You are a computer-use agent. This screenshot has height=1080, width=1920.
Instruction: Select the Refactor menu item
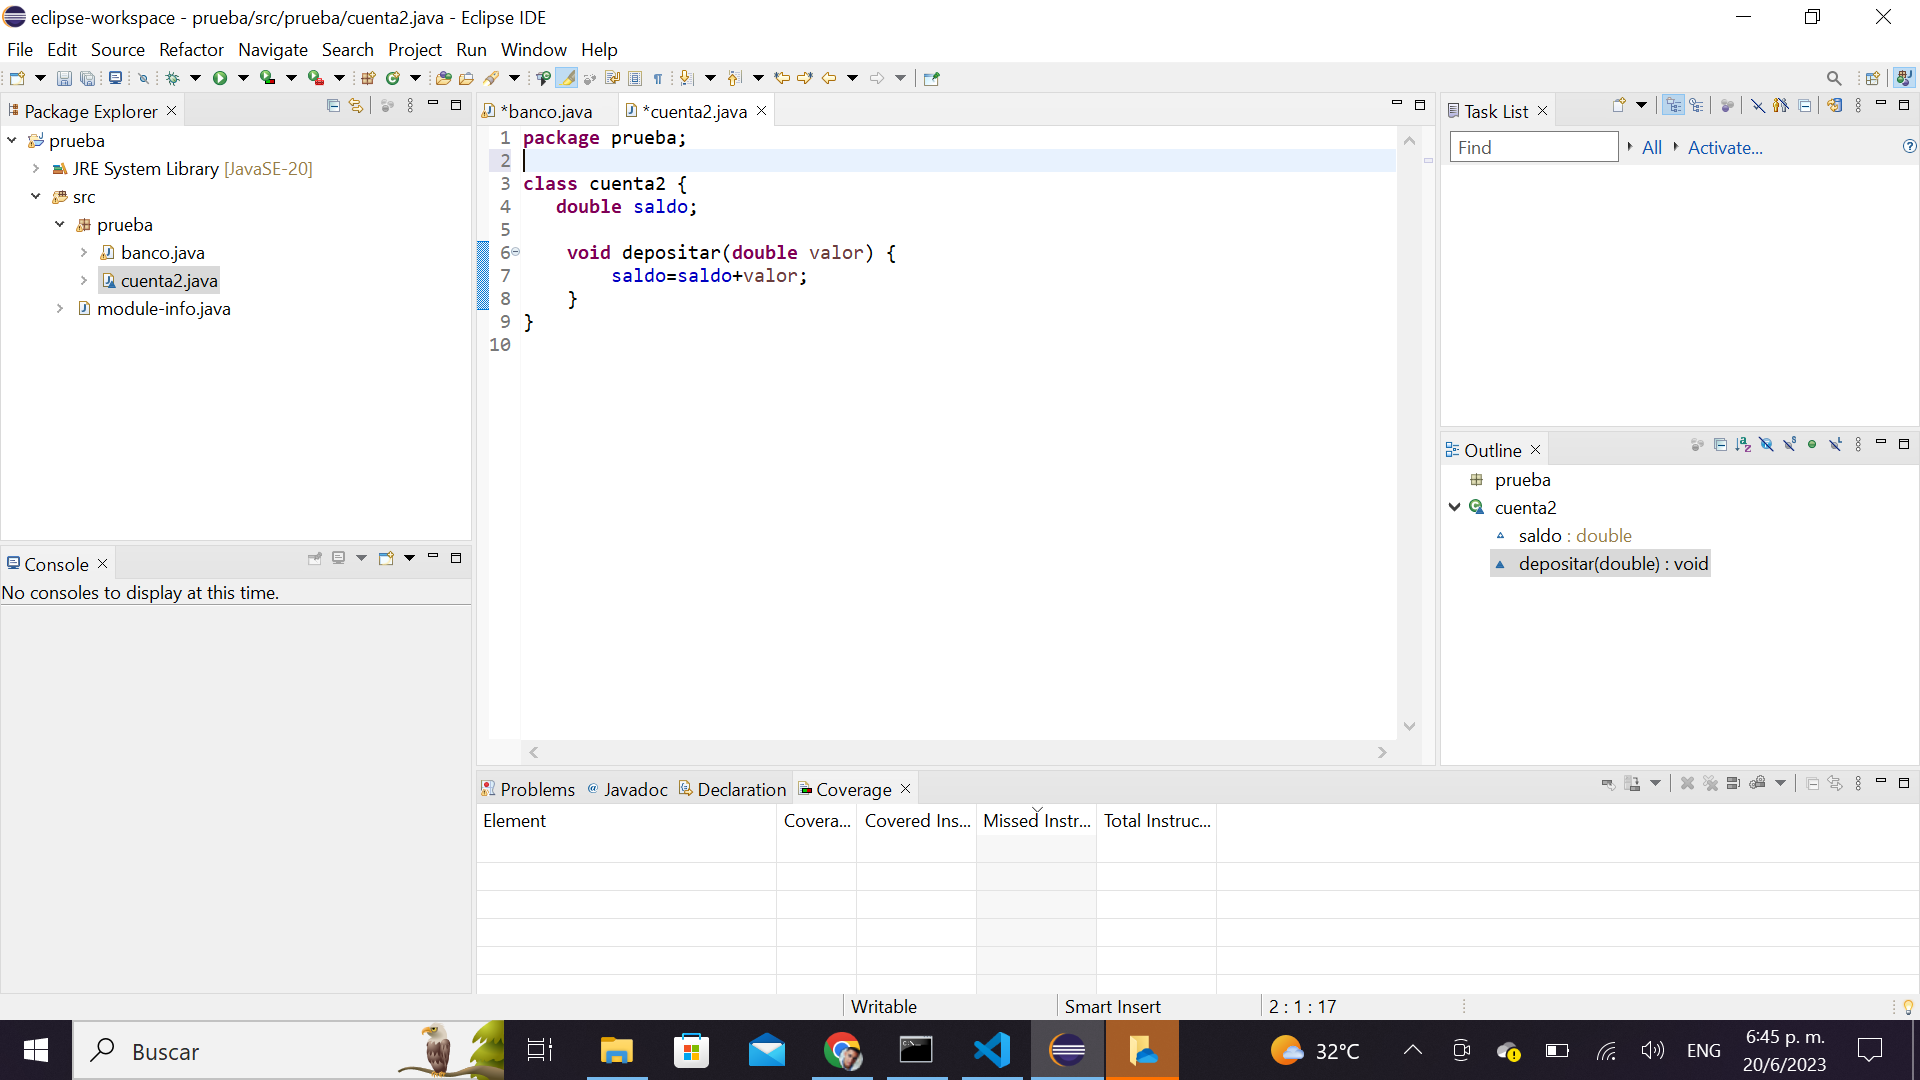(191, 49)
